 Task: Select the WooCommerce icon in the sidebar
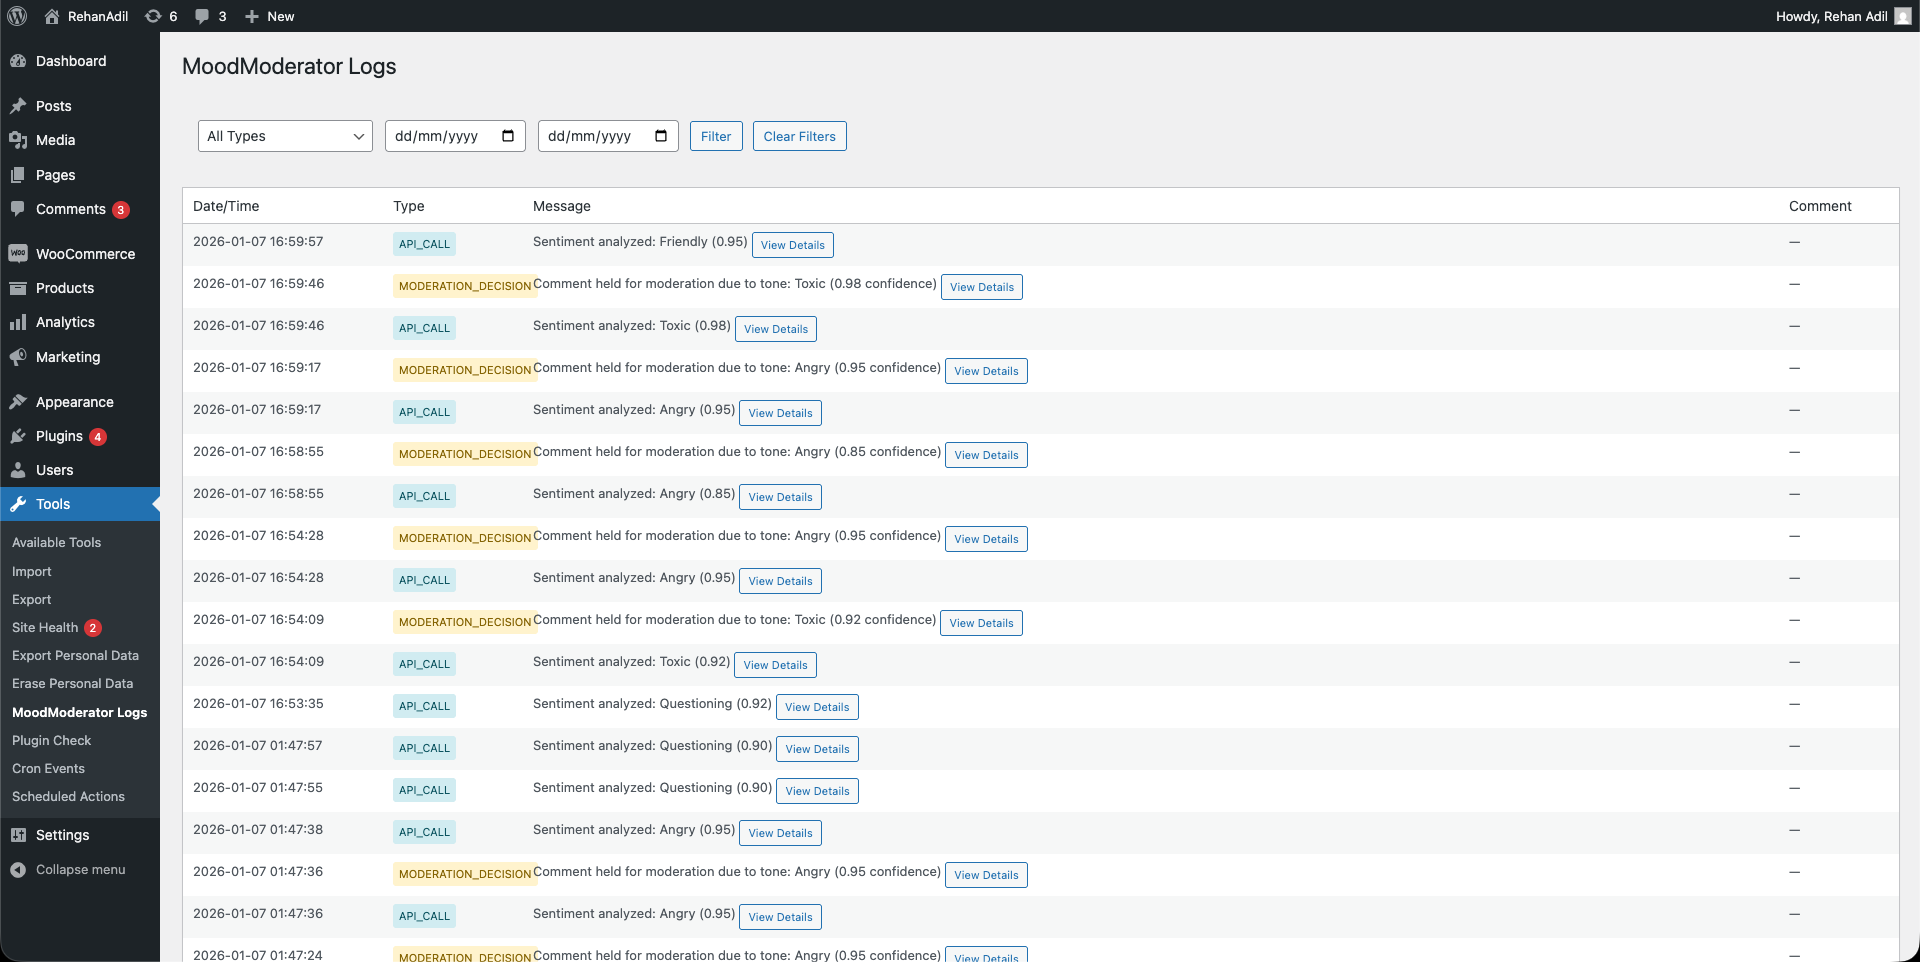(20, 253)
